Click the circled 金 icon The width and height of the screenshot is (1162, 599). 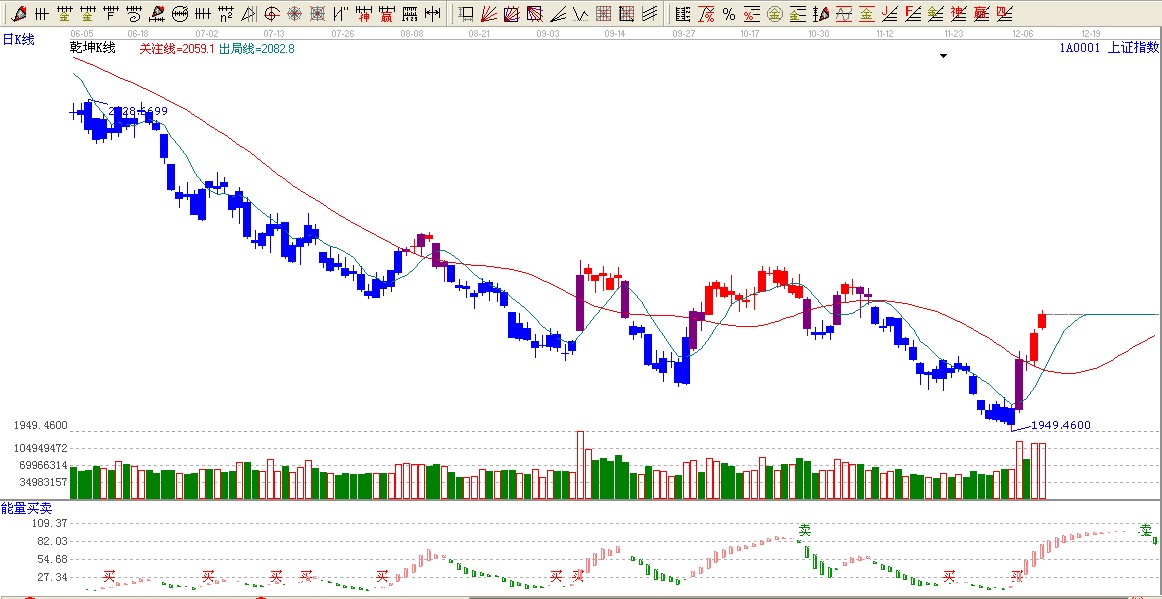coord(774,14)
